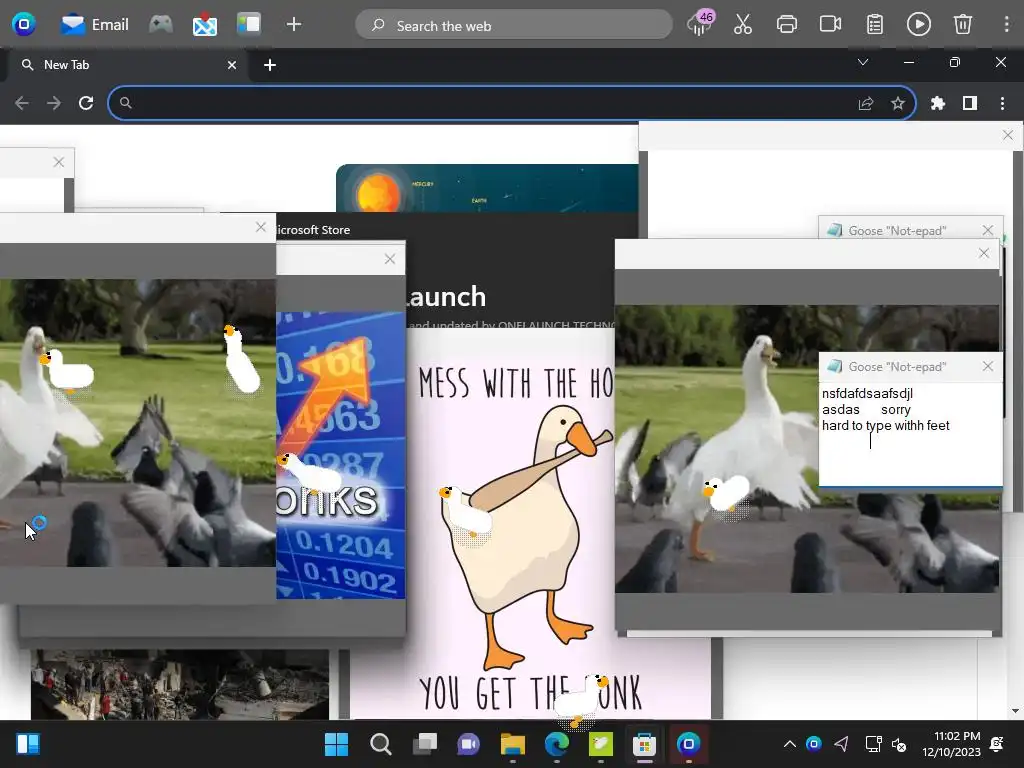Click the play circle icon in OneLaunch bar
The image size is (1024, 768).
click(918, 25)
